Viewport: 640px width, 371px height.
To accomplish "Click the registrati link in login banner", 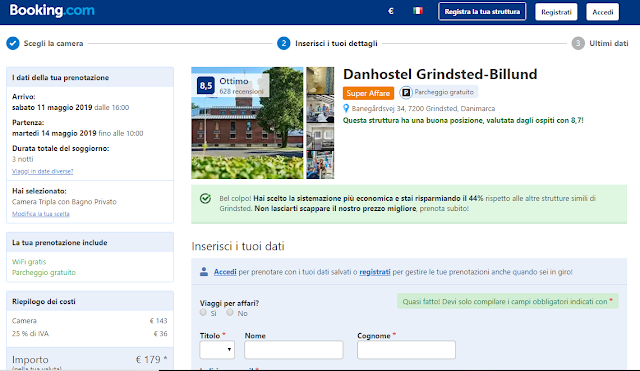I will point(375,272).
